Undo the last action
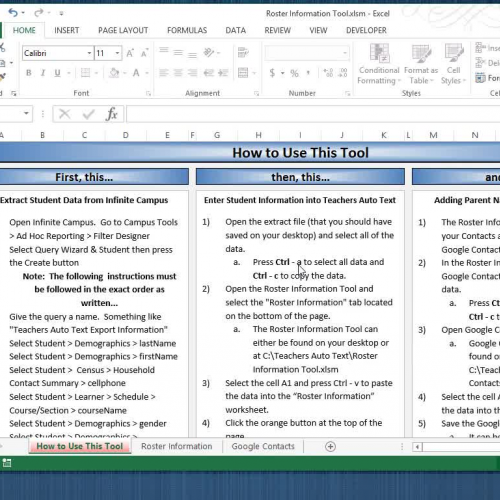The image size is (500, 500). click(13, 13)
